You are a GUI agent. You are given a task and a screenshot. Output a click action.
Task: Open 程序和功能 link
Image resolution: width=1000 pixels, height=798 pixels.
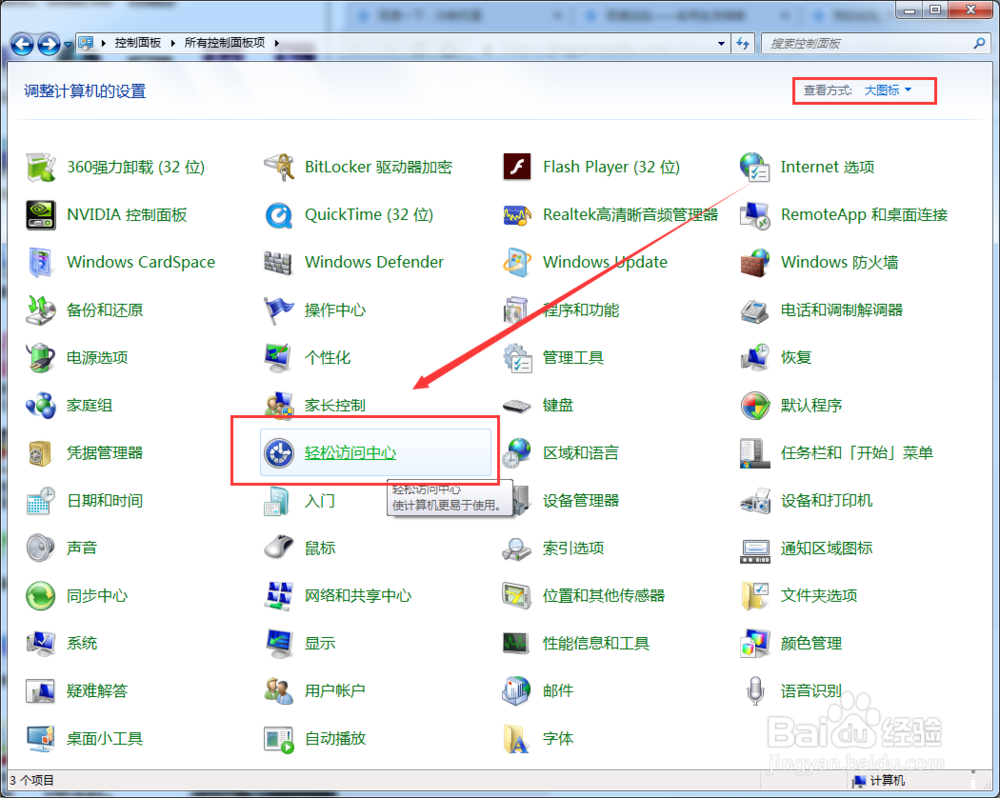[x=581, y=310]
